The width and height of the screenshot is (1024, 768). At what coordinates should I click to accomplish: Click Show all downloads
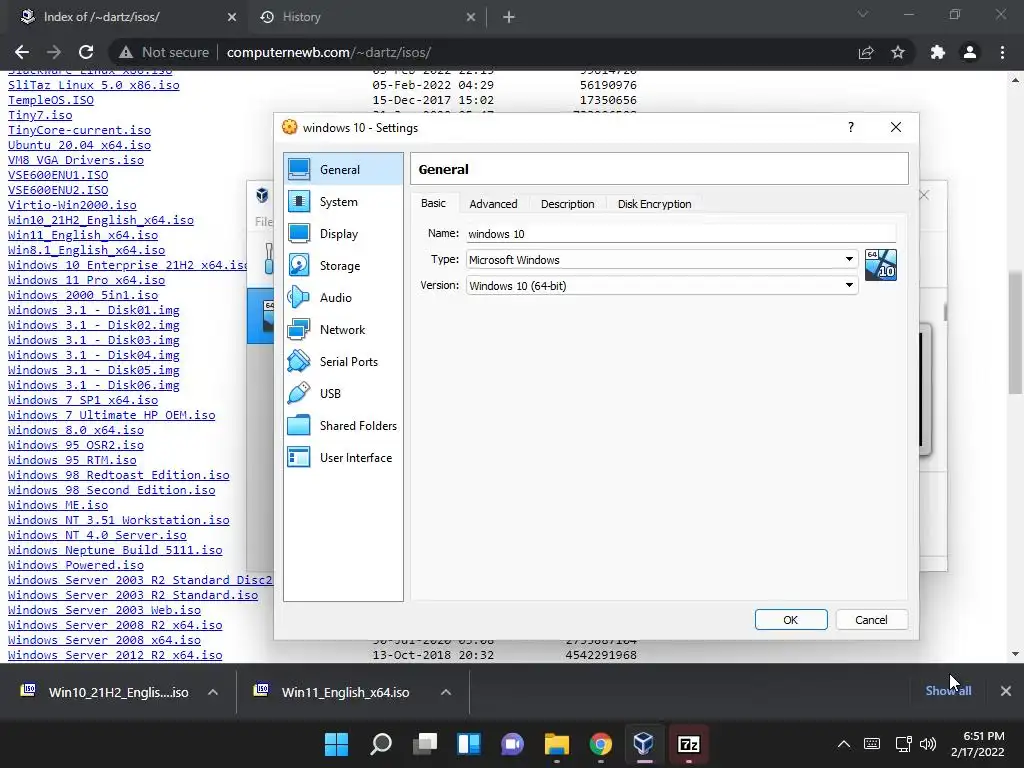[948, 691]
